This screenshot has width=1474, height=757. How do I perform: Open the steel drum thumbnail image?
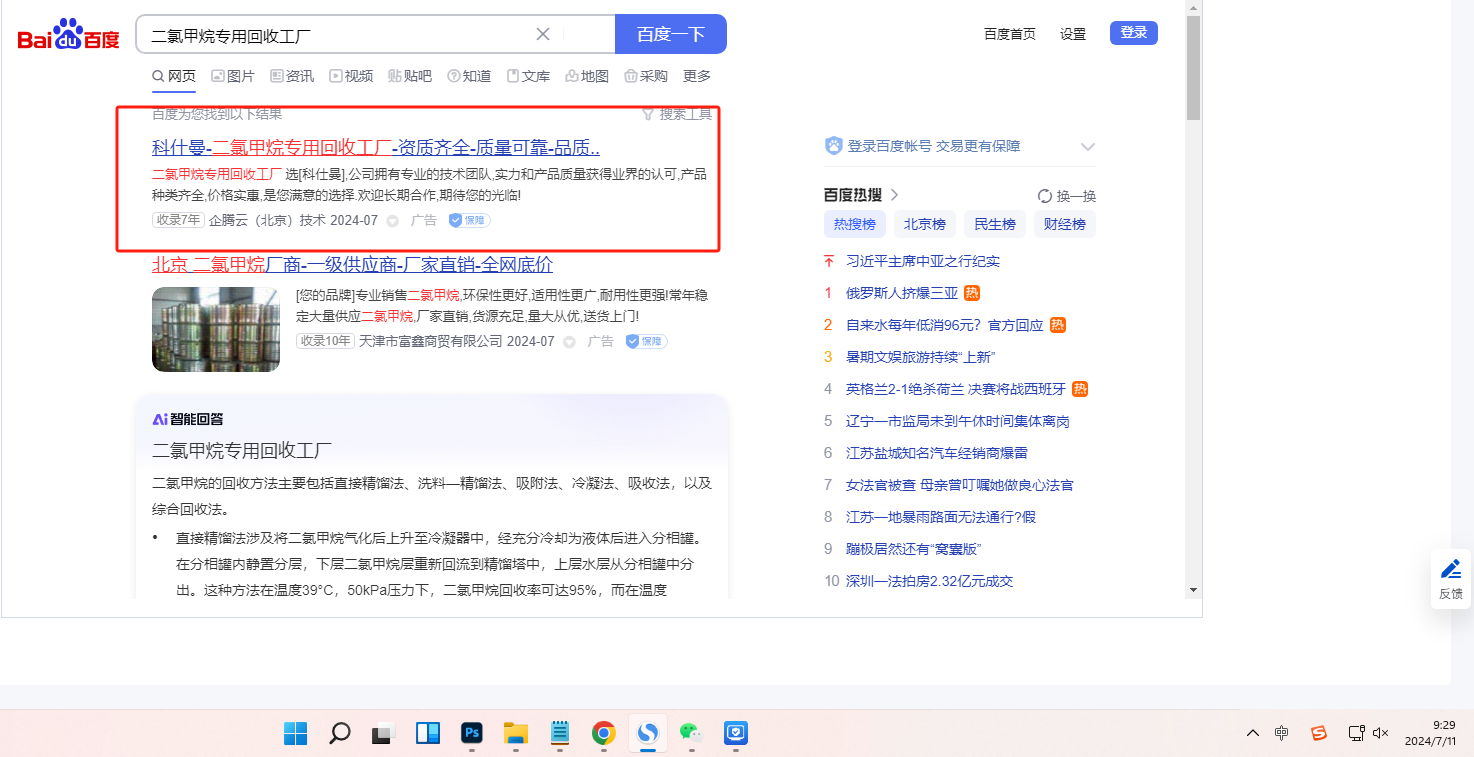216,329
